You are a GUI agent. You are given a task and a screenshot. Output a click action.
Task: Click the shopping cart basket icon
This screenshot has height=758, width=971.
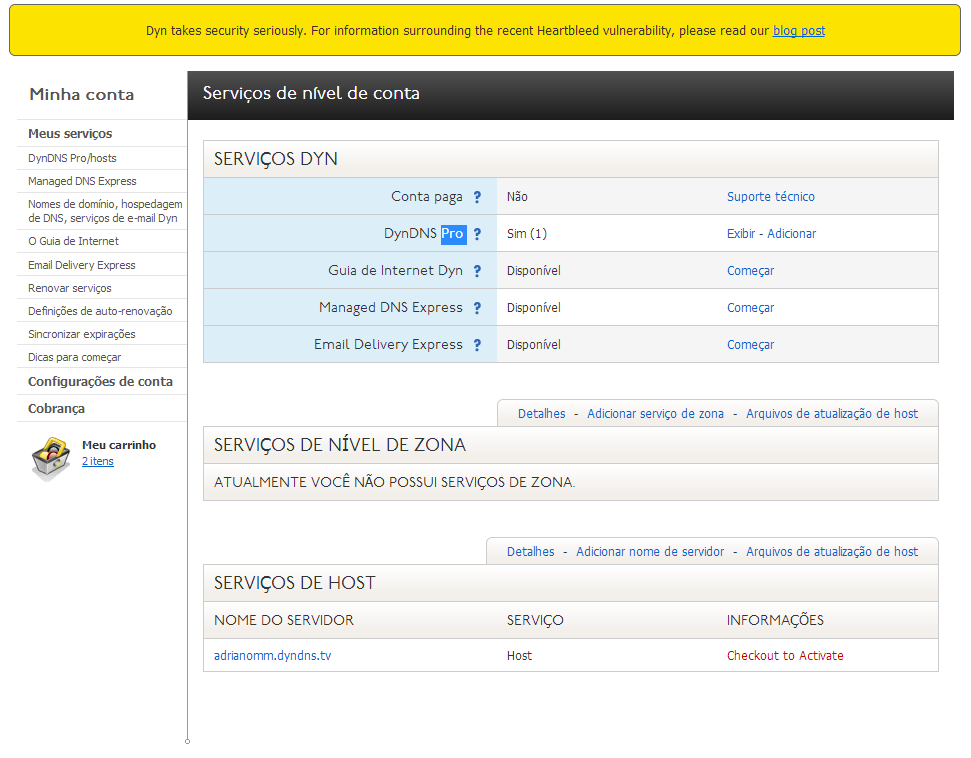click(x=51, y=459)
